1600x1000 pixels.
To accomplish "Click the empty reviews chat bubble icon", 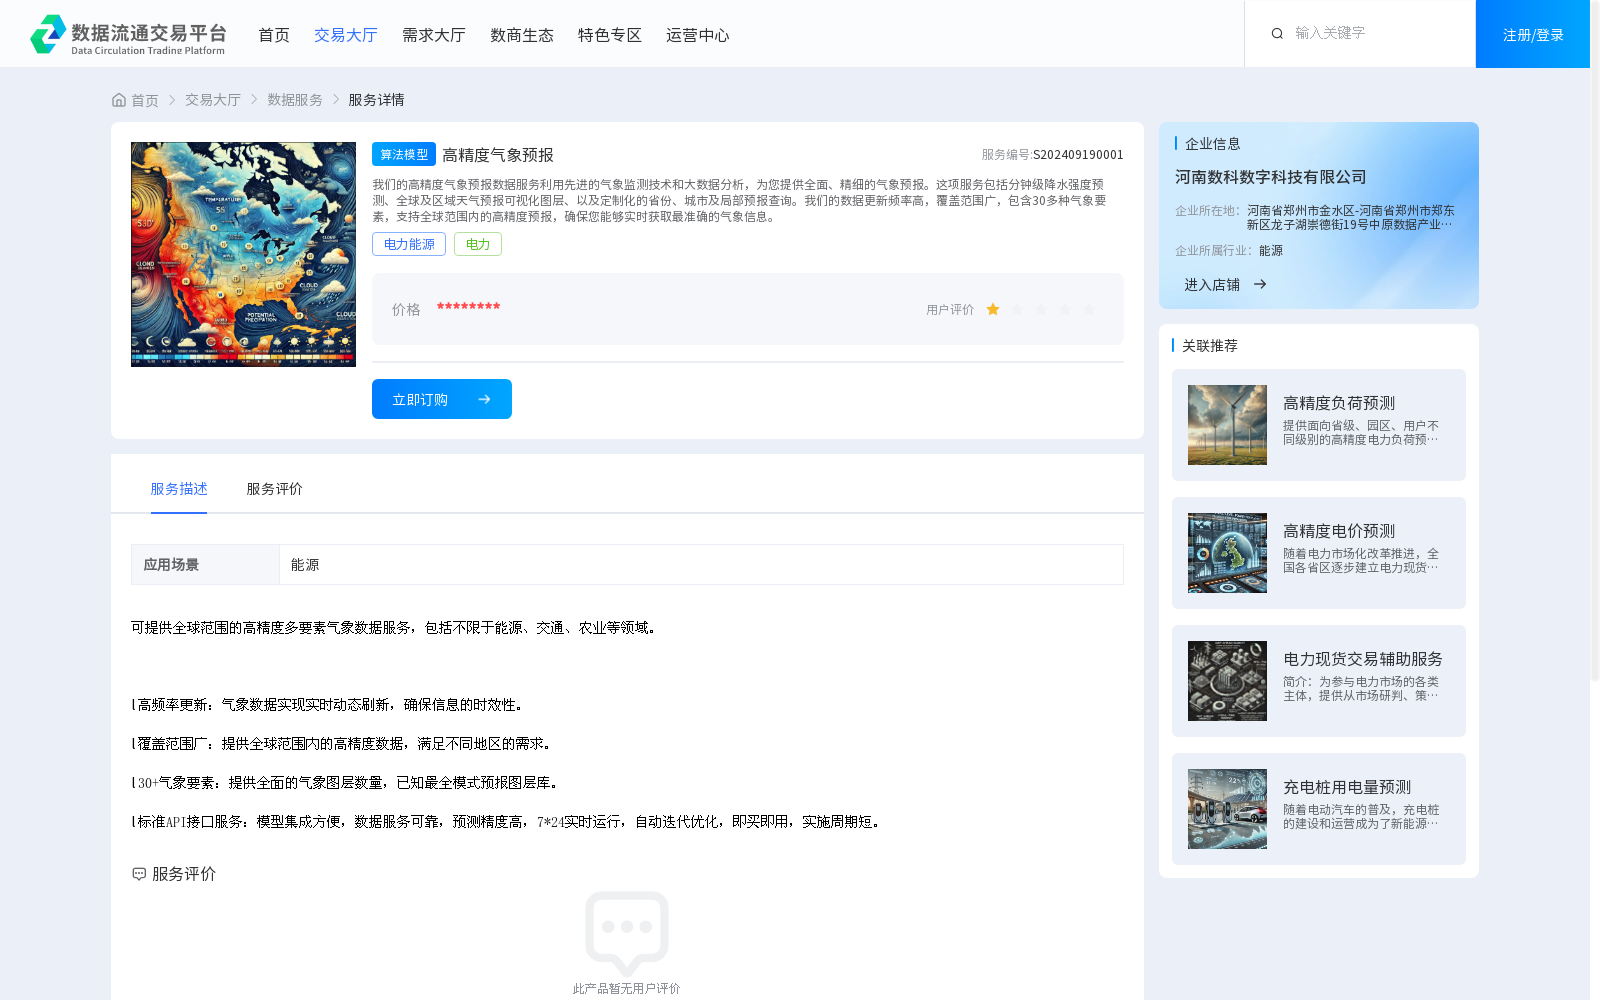I will point(627,933).
